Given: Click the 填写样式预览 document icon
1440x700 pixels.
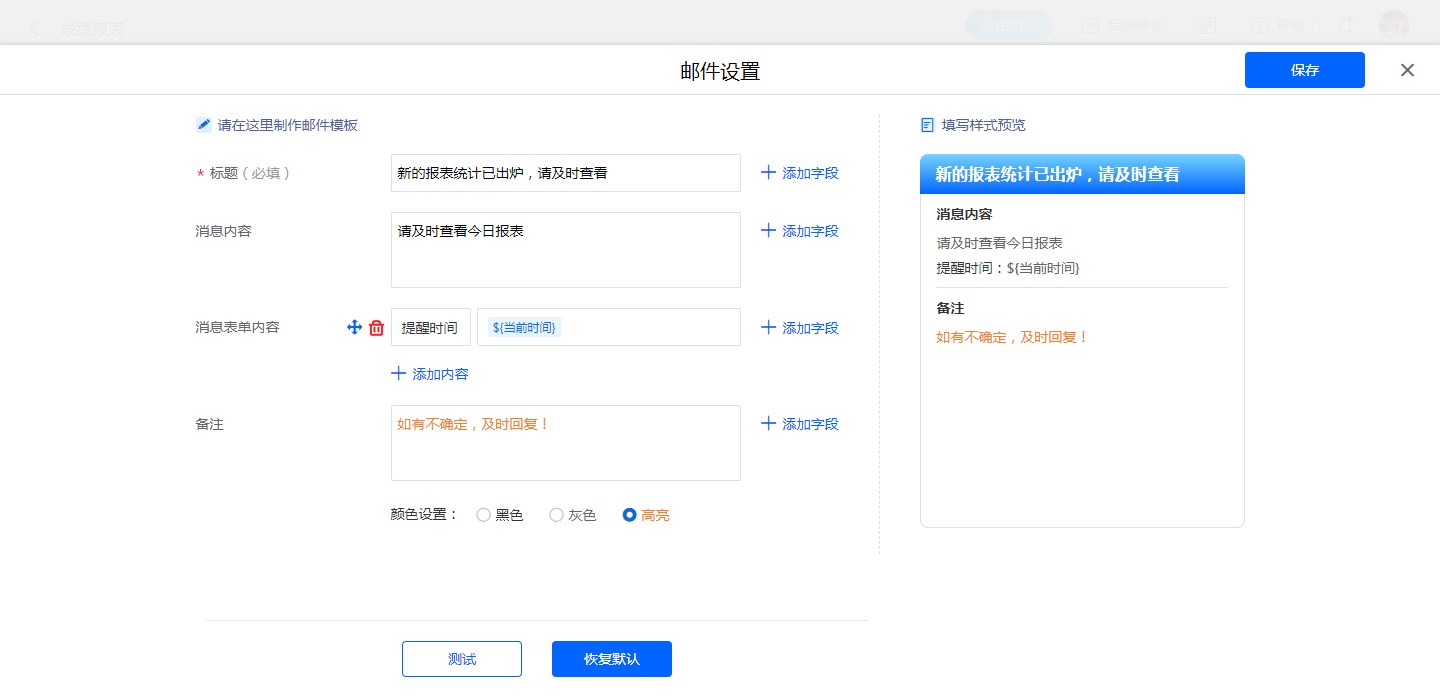Looking at the screenshot, I should 927,125.
